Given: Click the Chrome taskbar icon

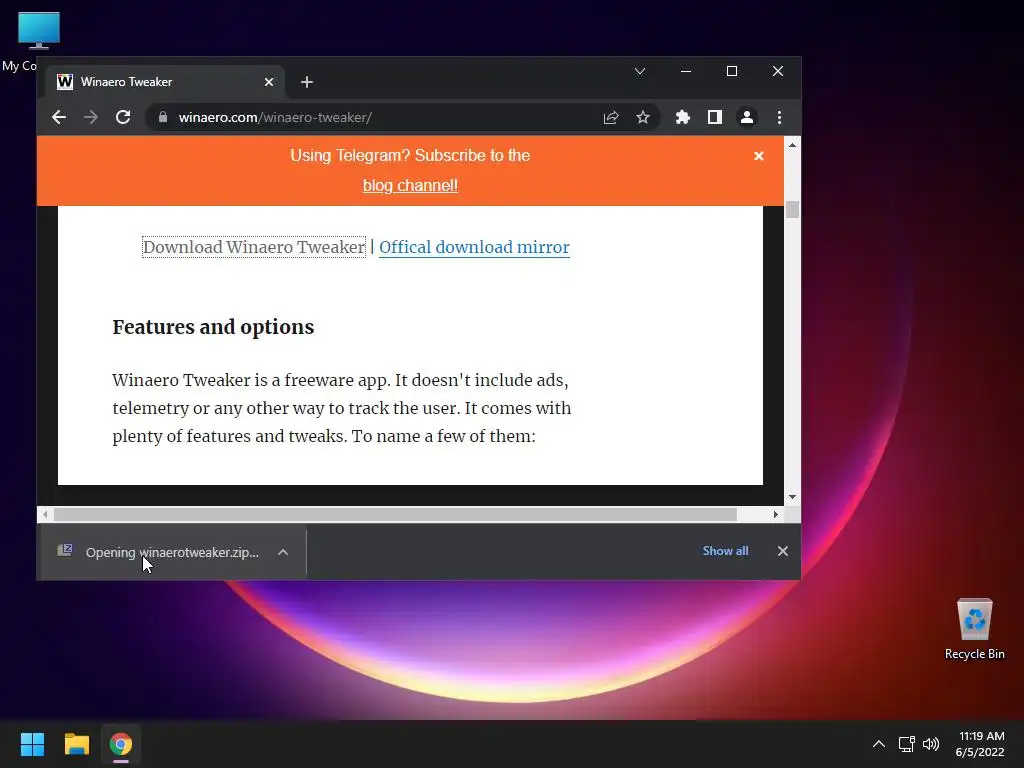Looking at the screenshot, I should 121,744.
